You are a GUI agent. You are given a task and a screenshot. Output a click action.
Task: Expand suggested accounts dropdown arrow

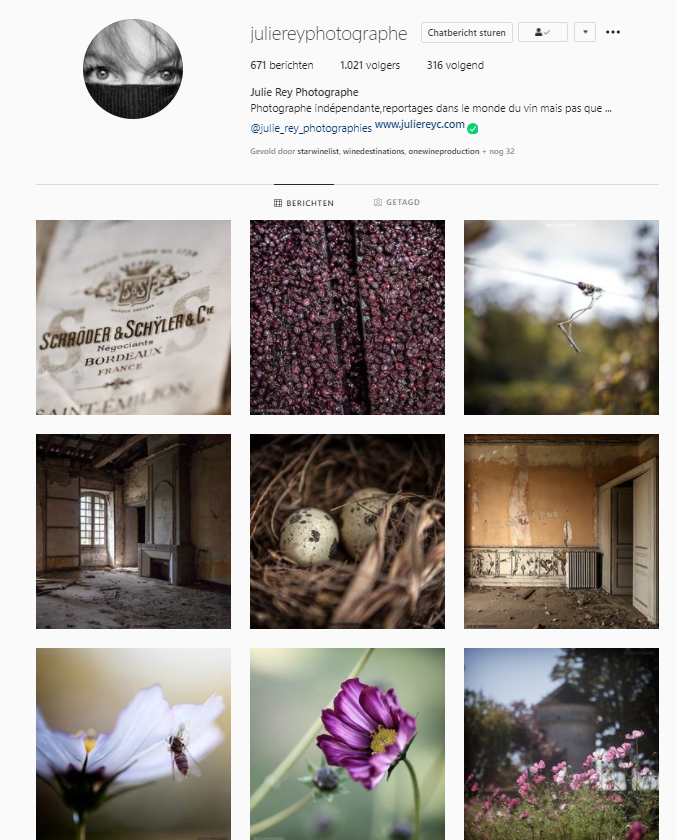click(x=585, y=32)
